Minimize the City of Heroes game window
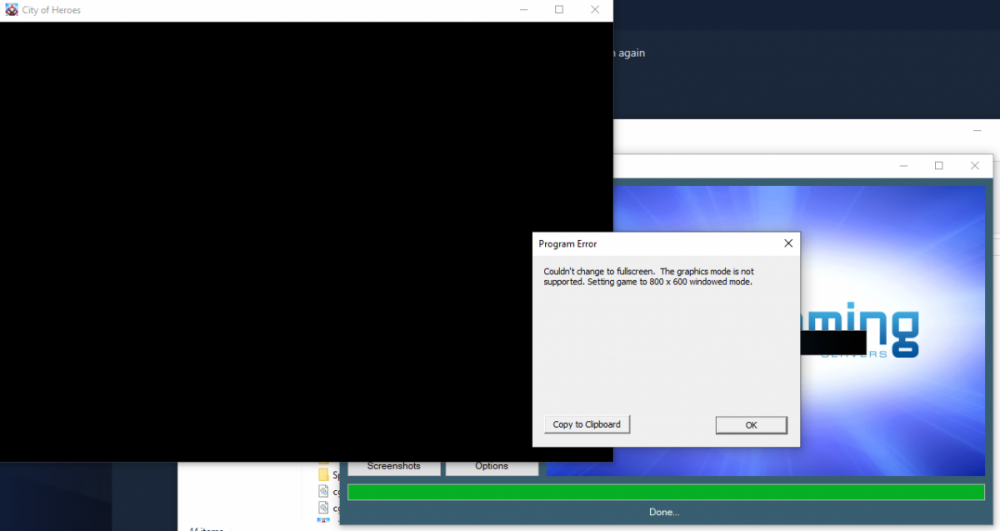The image size is (1000, 531). (x=524, y=10)
